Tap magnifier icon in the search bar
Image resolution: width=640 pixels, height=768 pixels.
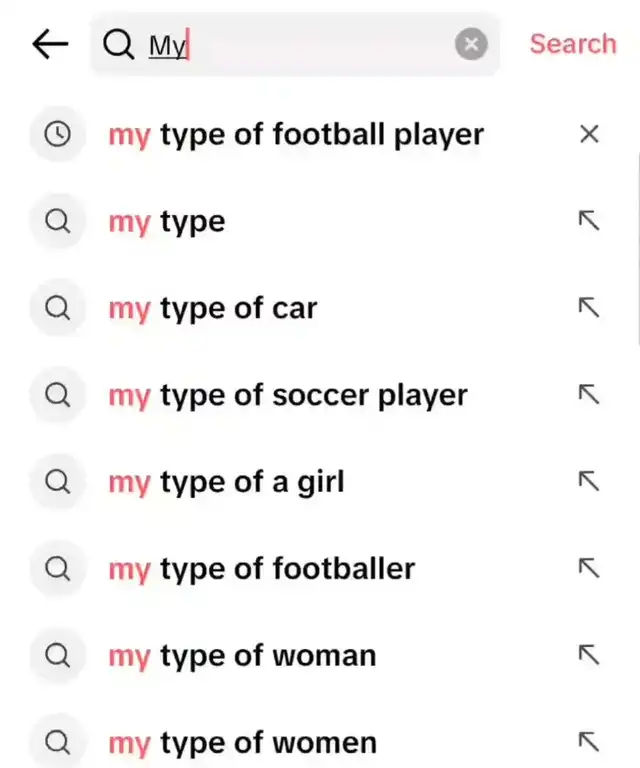[x=119, y=44]
